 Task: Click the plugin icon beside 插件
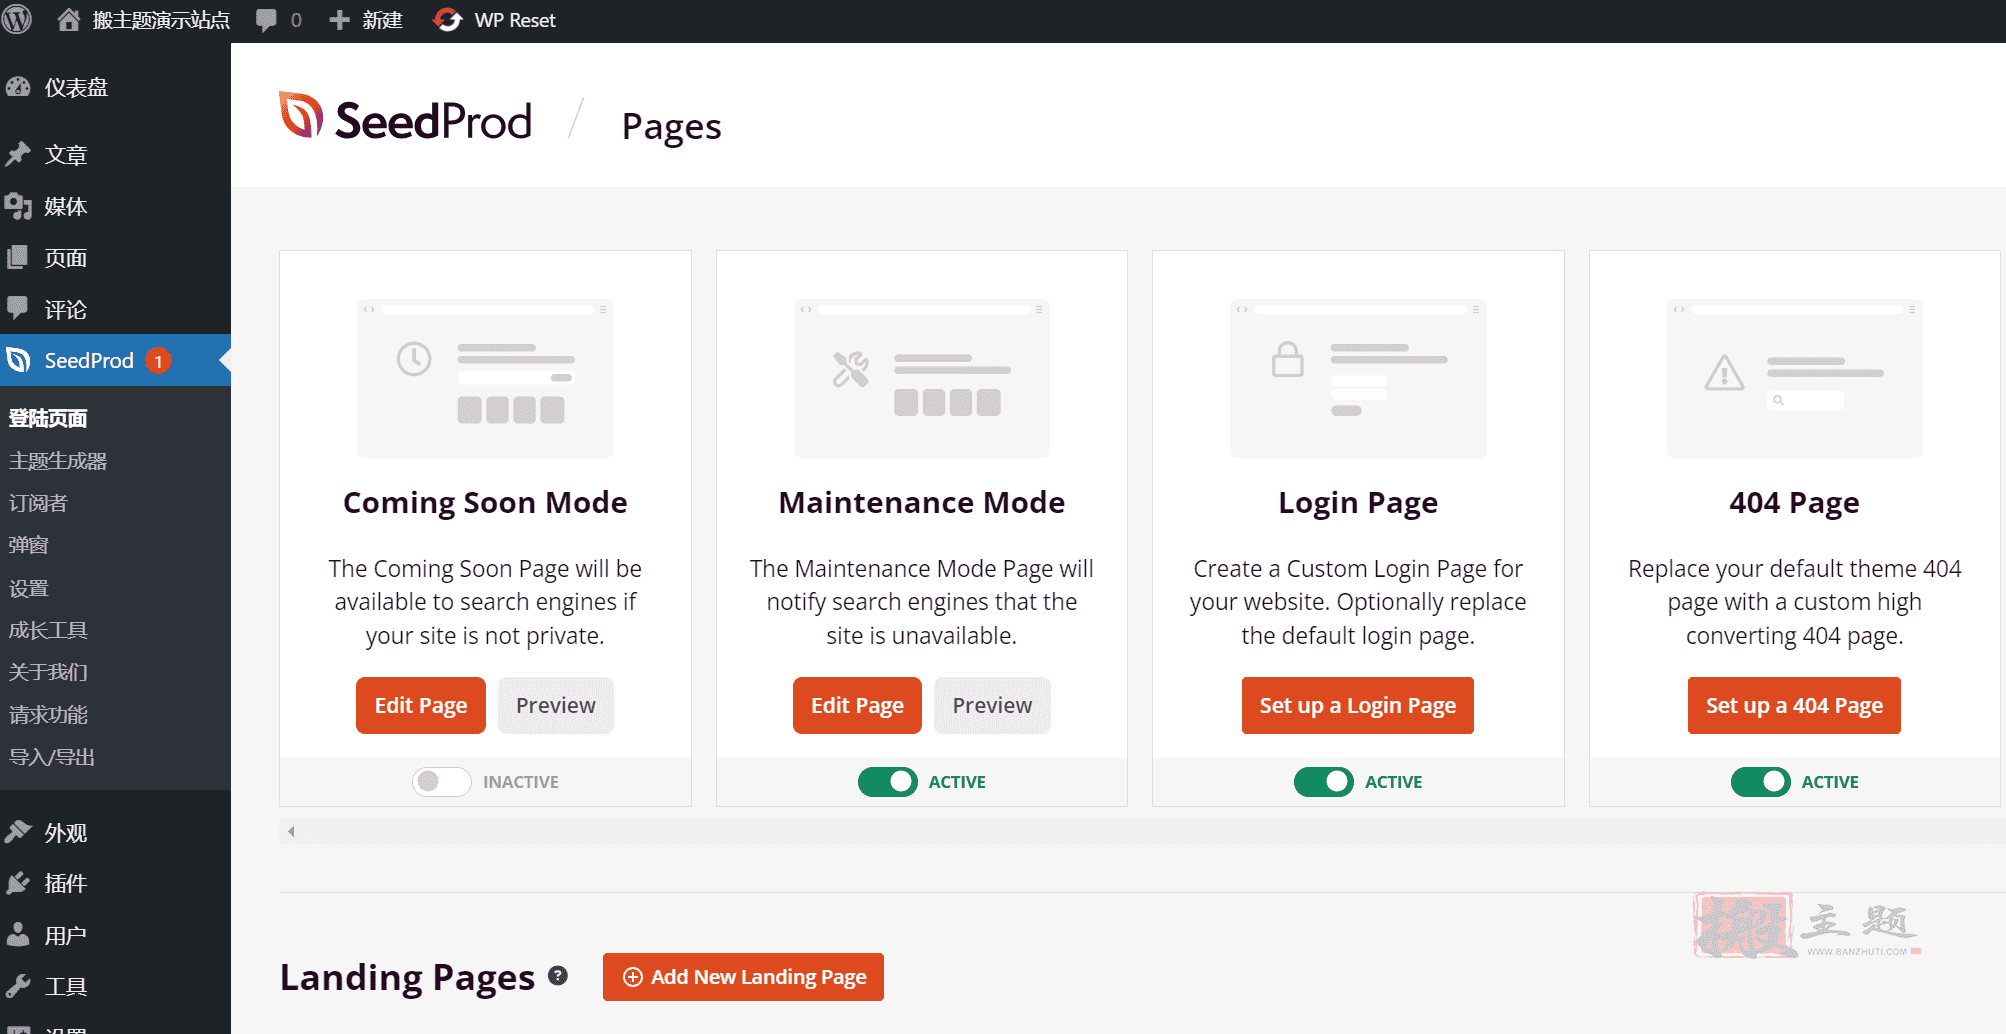click(18, 883)
